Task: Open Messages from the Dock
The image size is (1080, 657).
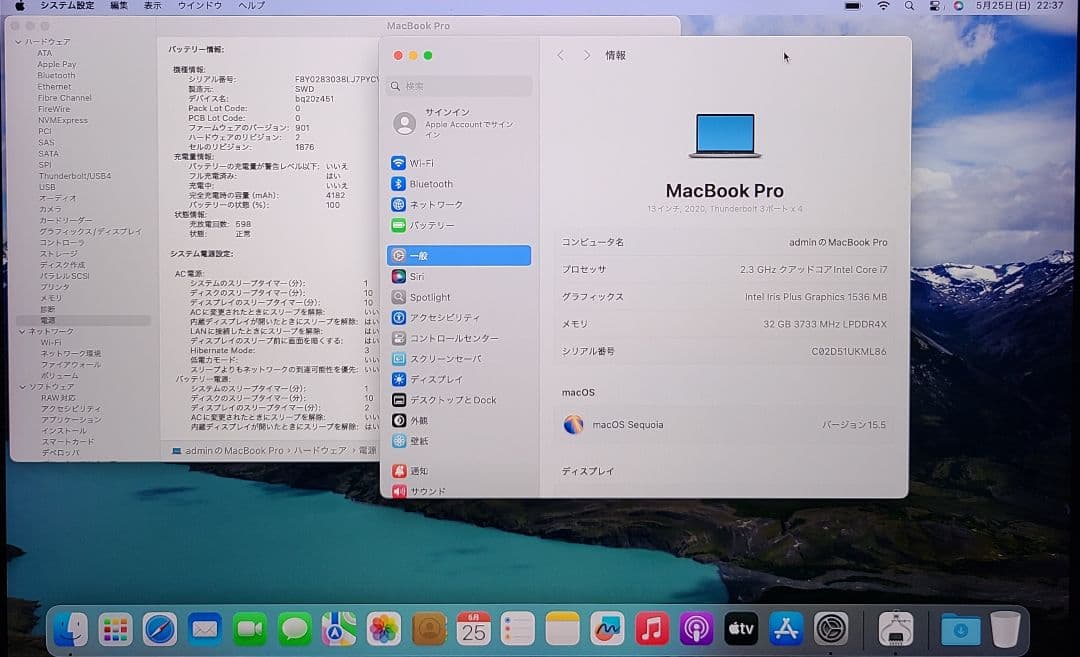Action: coord(294,629)
